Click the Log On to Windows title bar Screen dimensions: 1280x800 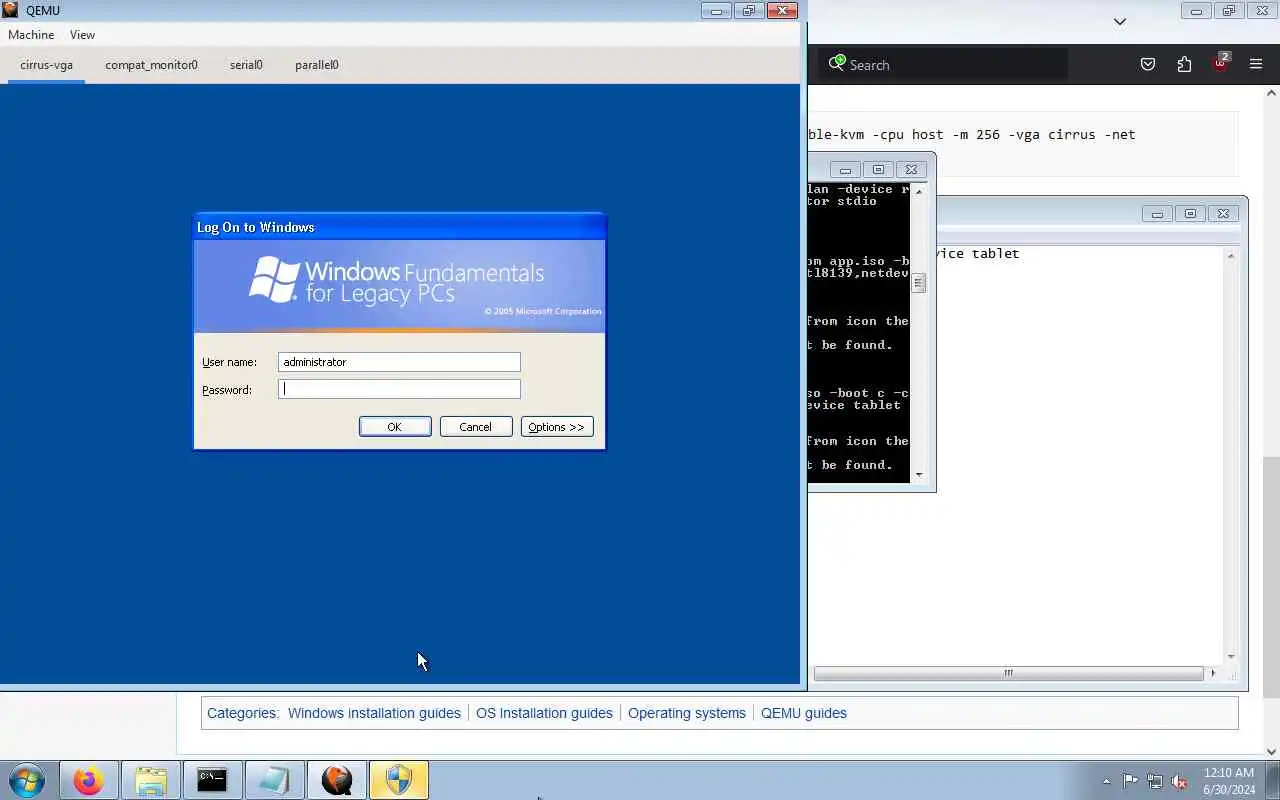click(x=399, y=227)
